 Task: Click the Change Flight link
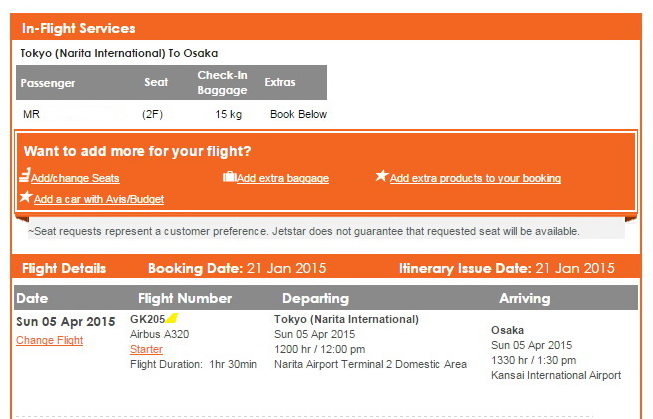click(x=50, y=340)
